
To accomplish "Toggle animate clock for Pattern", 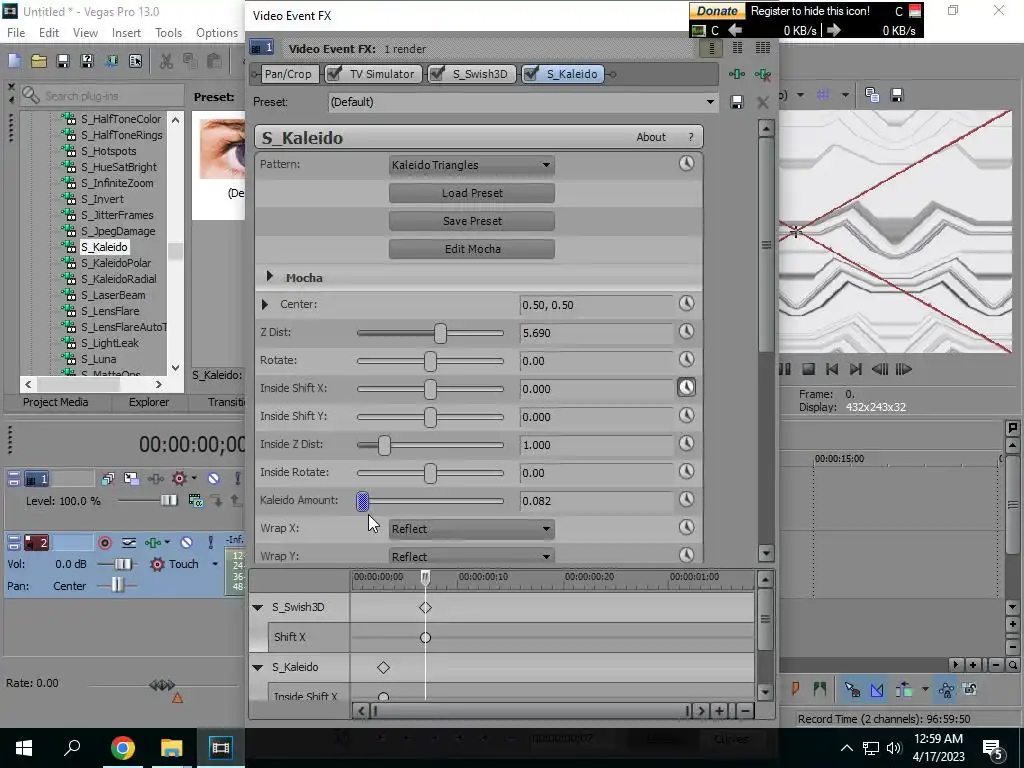I will pyautogui.click(x=686, y=164).
